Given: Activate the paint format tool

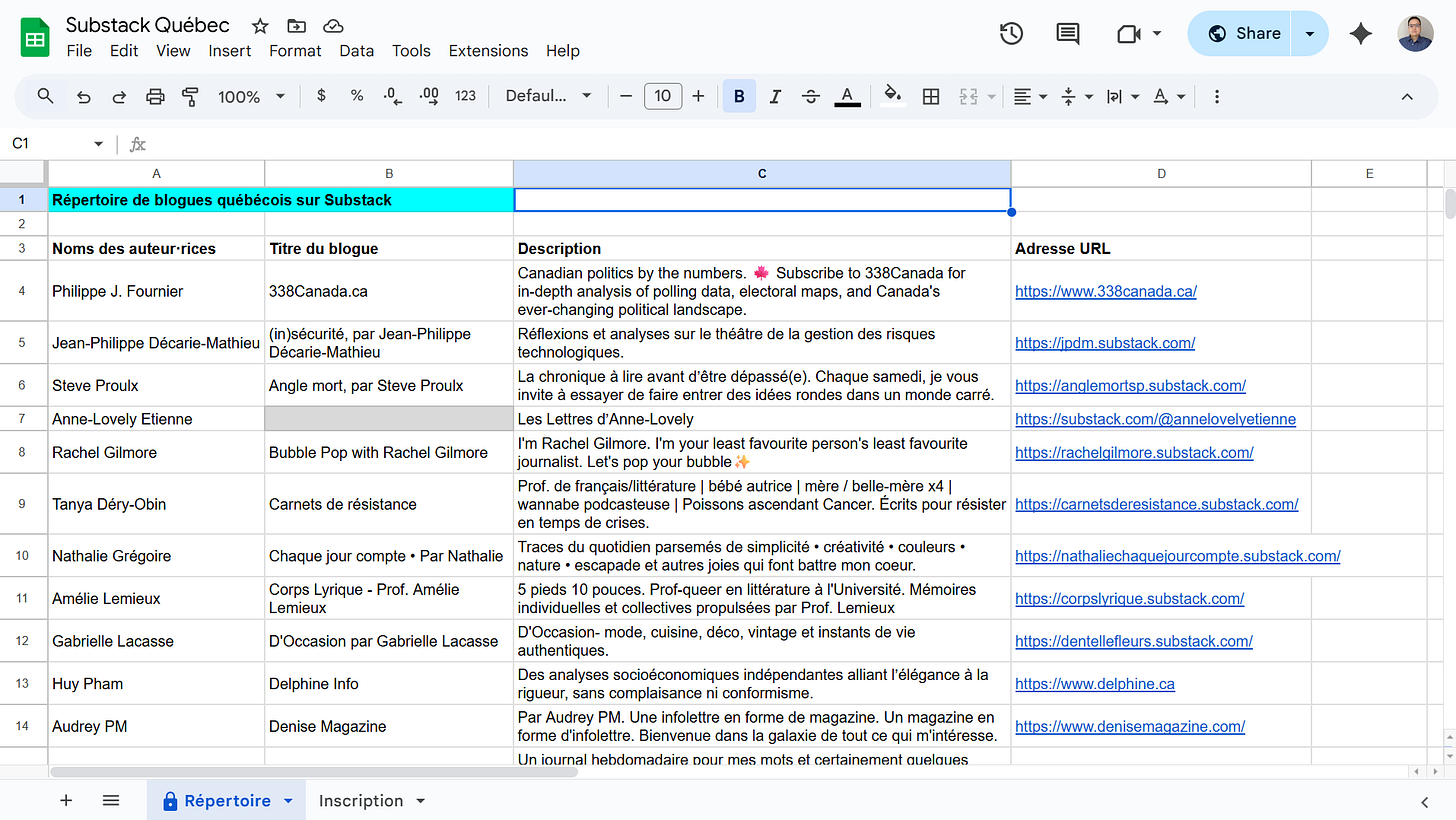Looking at the screenshot, I should pos(190,96).
